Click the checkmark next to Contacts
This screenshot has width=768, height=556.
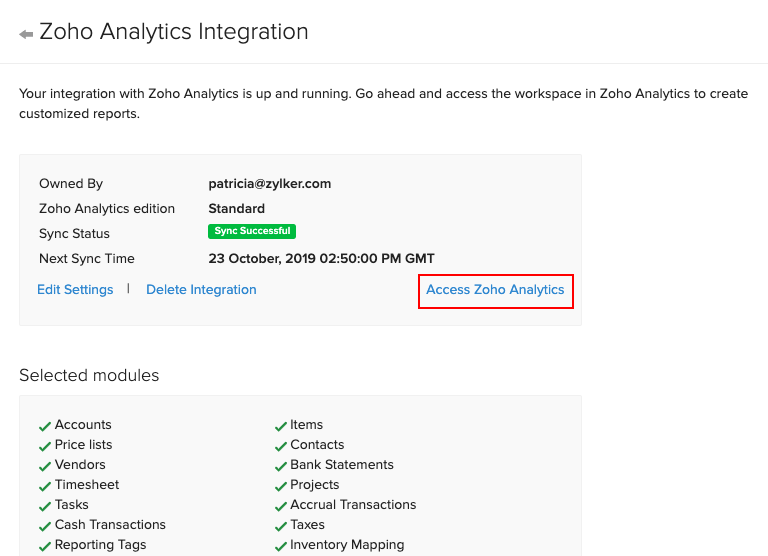click(281, 446)
